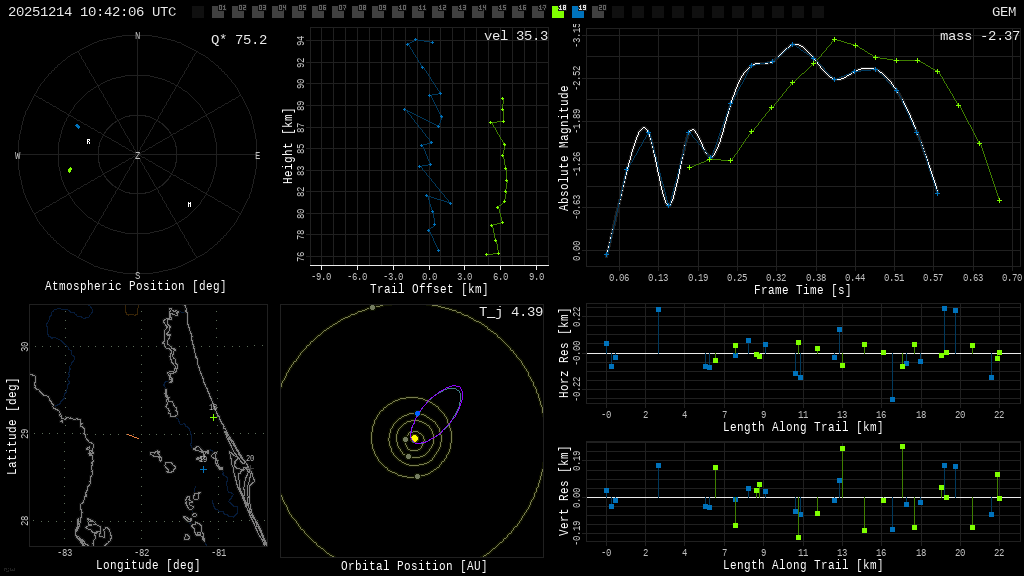Click station indicator box 02
The width and height of the screenshot is (1024, 576).
tap(238, 12)
